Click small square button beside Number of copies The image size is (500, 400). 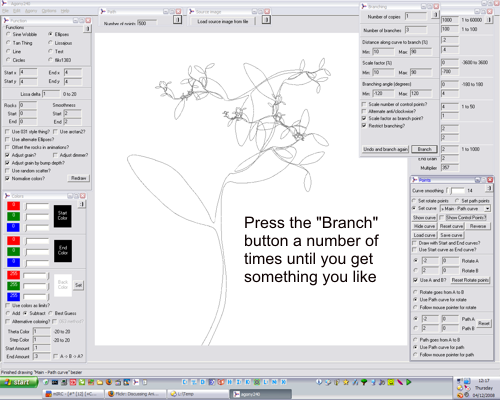[x=435, y=15]
